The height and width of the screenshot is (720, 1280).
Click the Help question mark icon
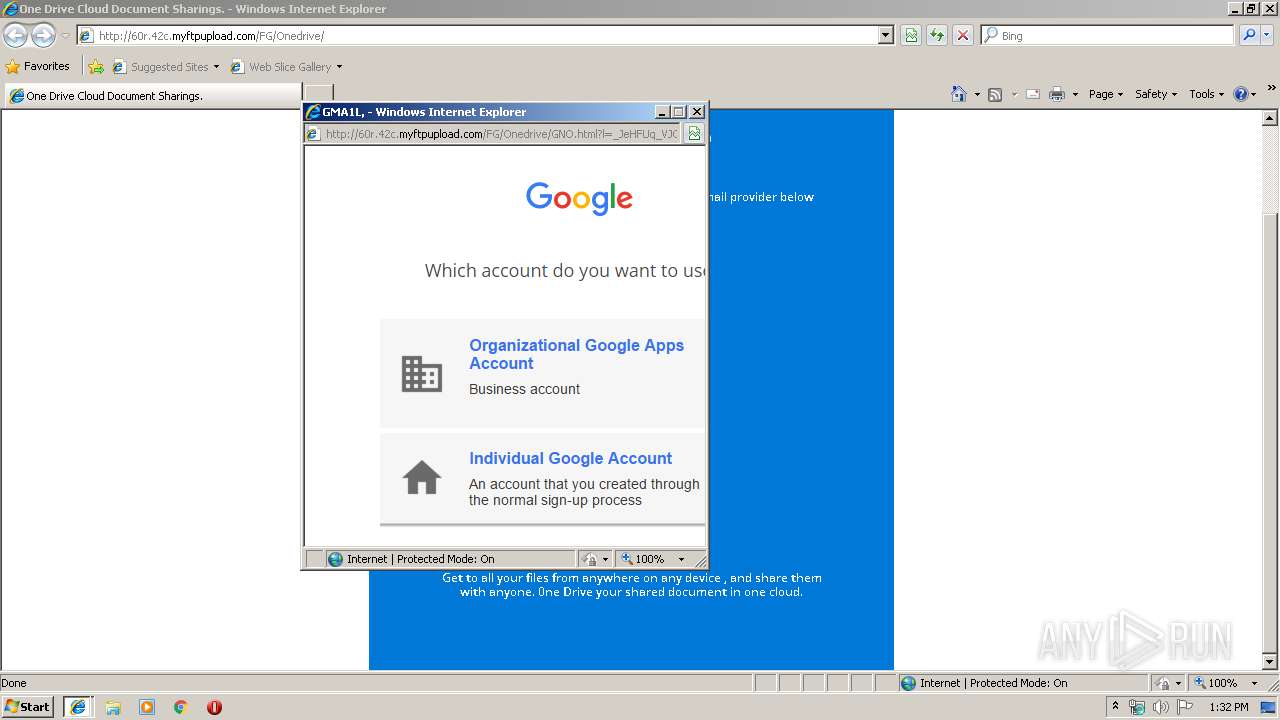coord(1240,94)
